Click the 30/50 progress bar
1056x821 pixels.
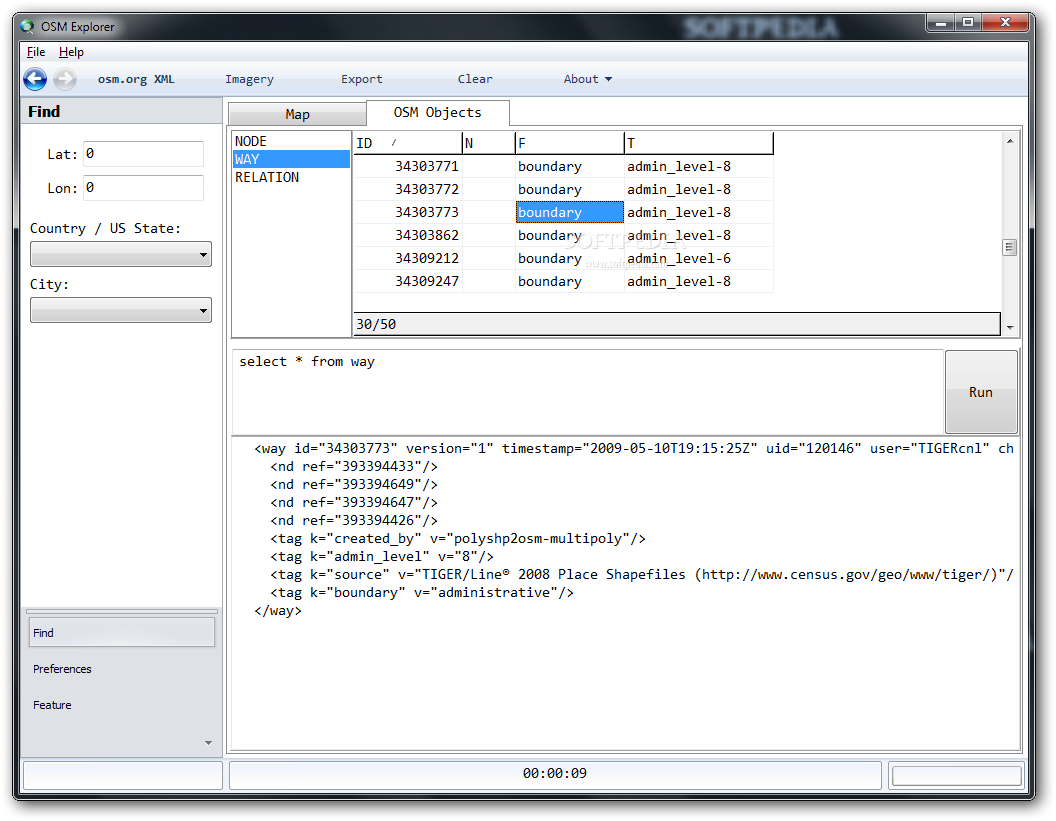(677, 324)
